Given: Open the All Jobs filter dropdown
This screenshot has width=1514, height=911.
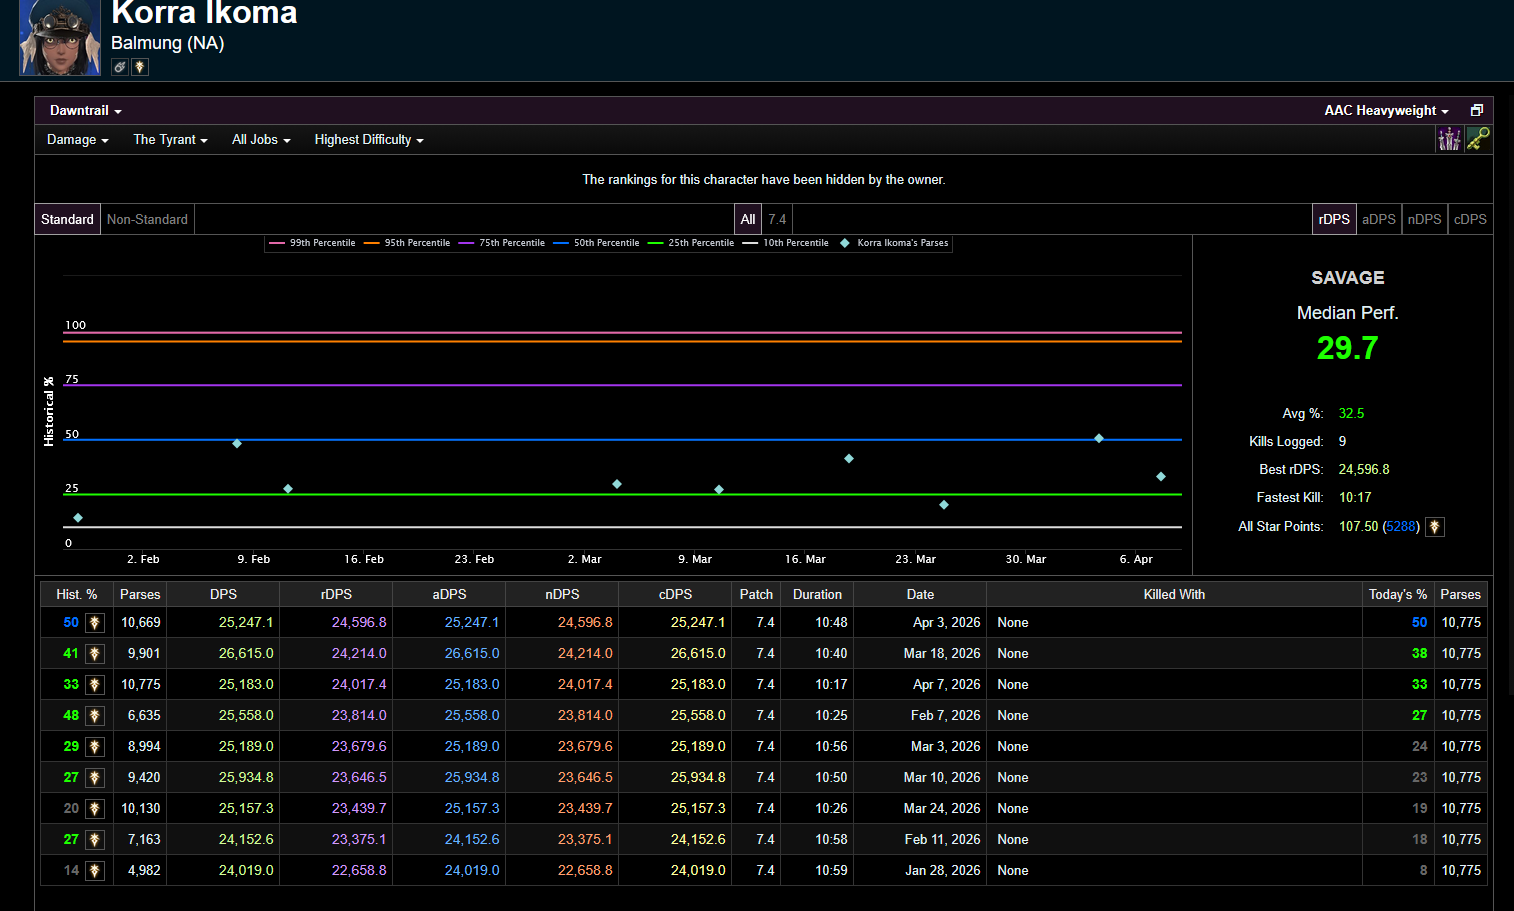Looking at the screenshot, I should point(261,140).
